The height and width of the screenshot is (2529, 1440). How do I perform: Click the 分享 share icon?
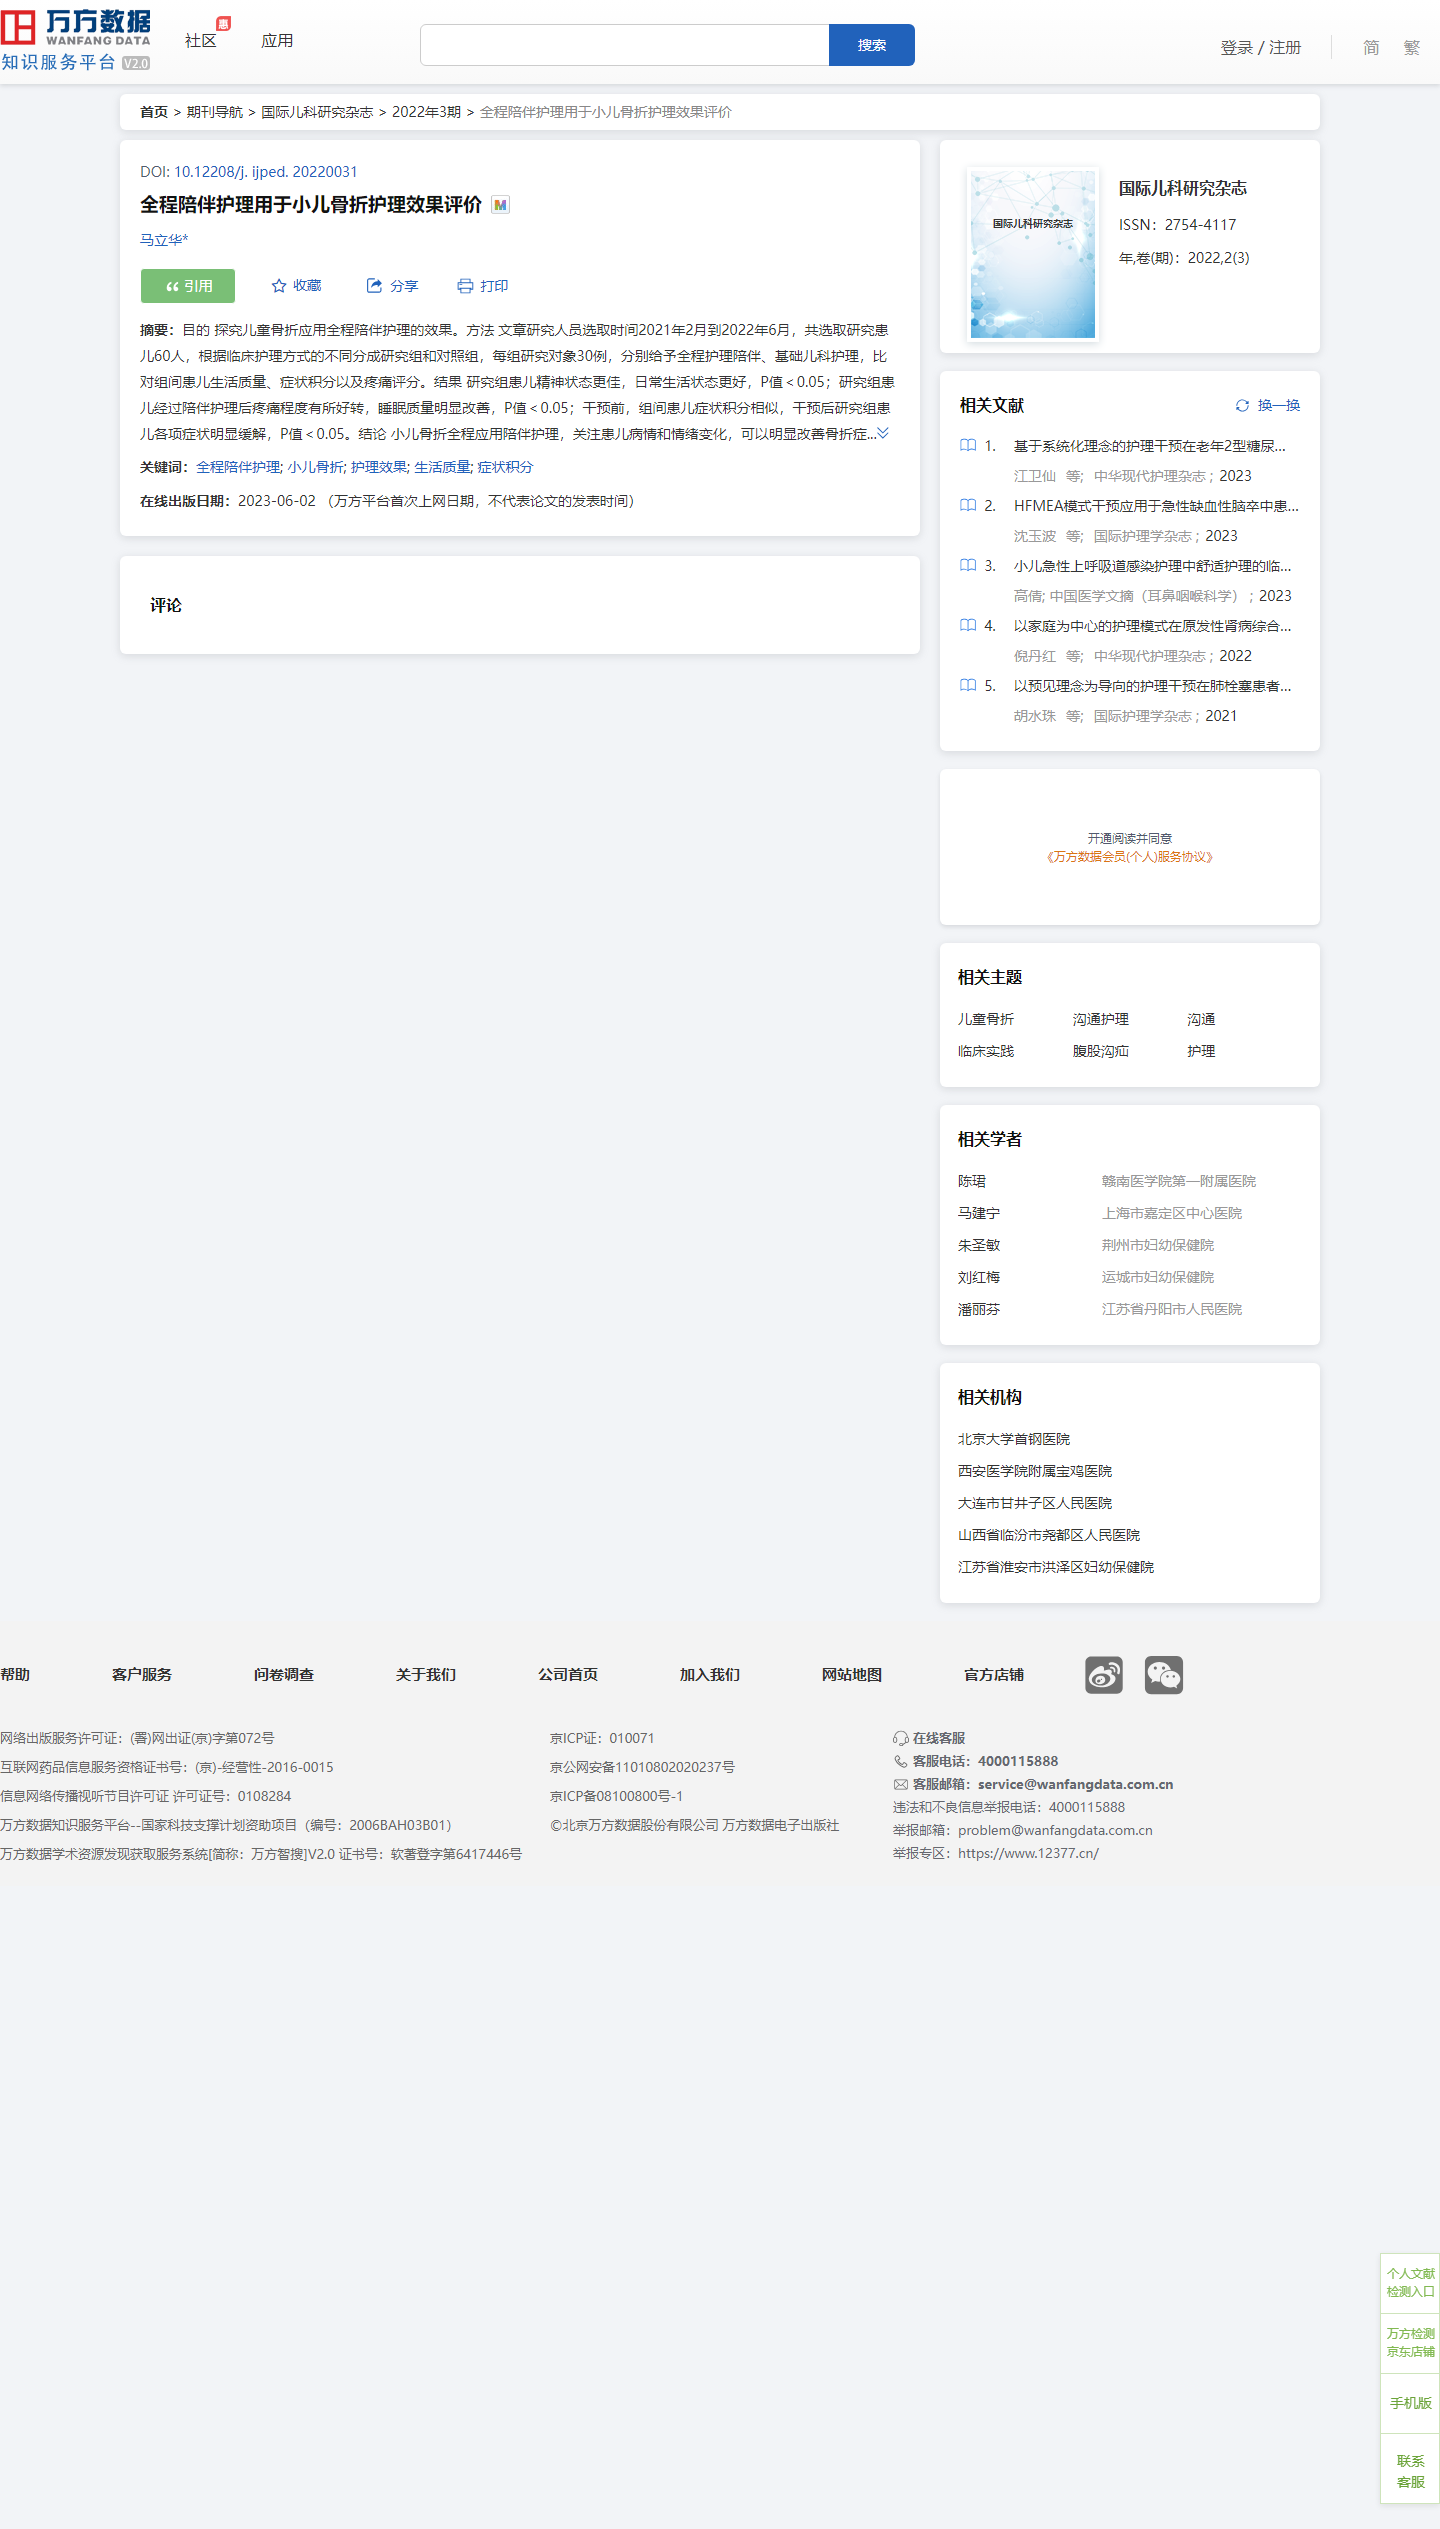[374, 286]
